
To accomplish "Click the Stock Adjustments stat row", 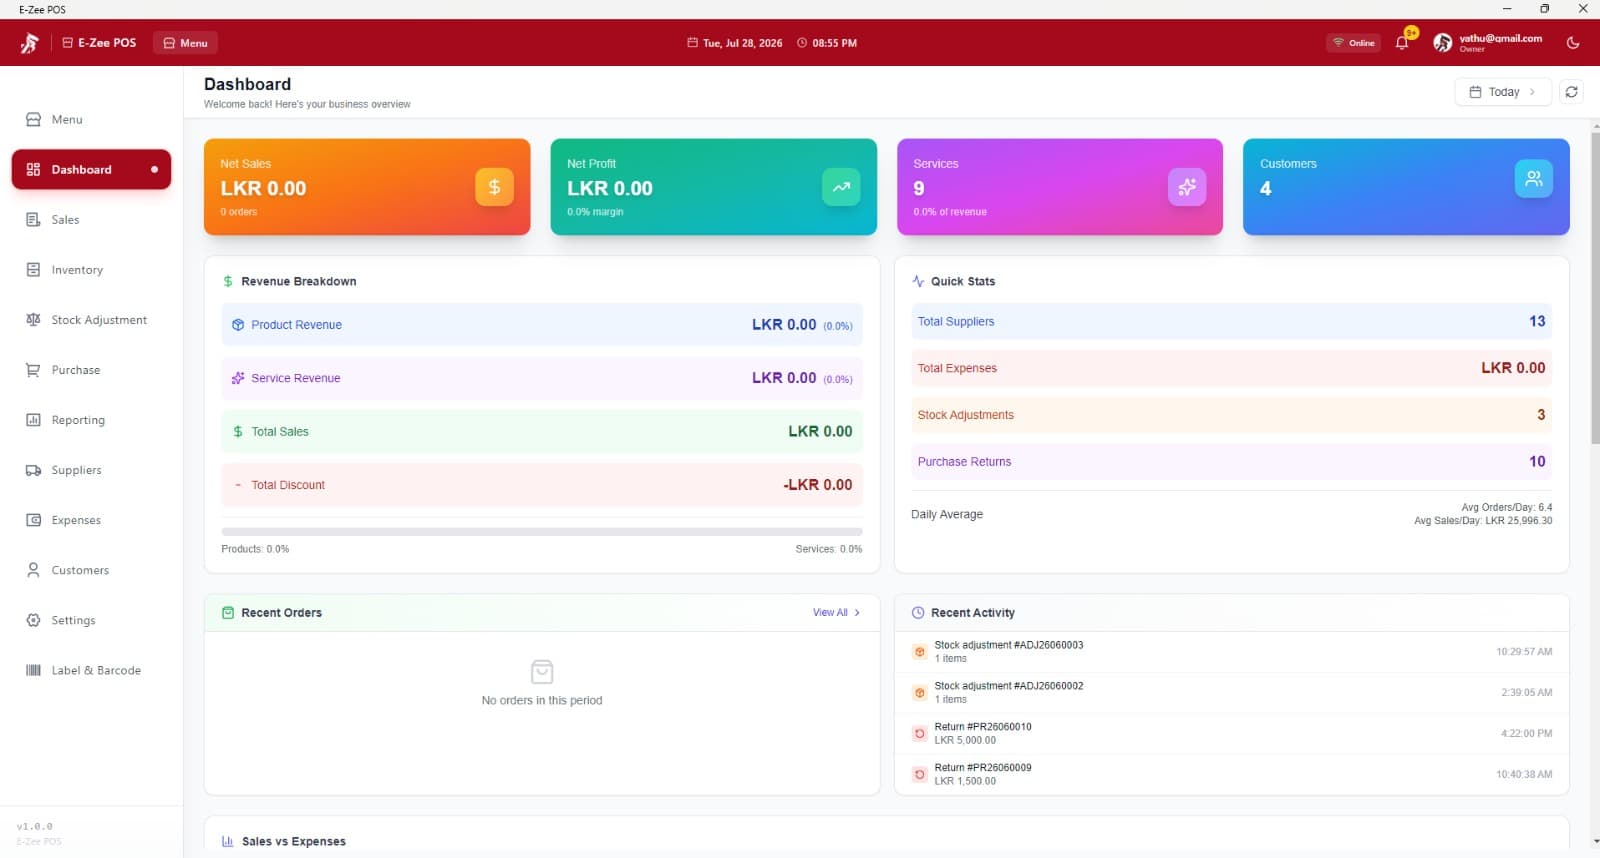I will (x=1231, y=415).
